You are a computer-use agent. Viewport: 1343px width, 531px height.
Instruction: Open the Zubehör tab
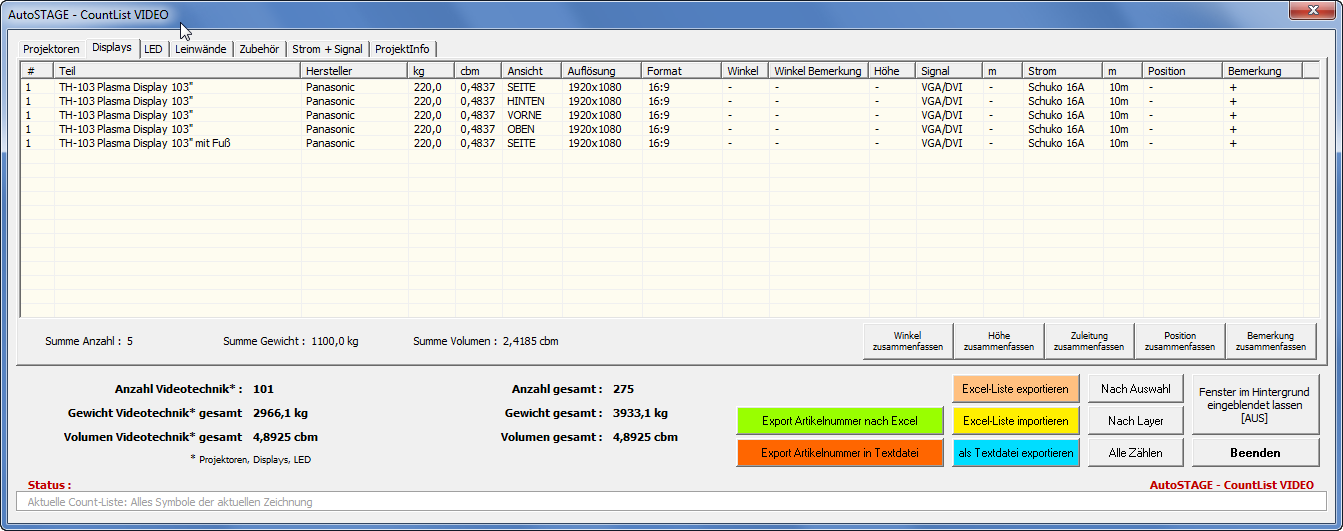click(260, 49)
